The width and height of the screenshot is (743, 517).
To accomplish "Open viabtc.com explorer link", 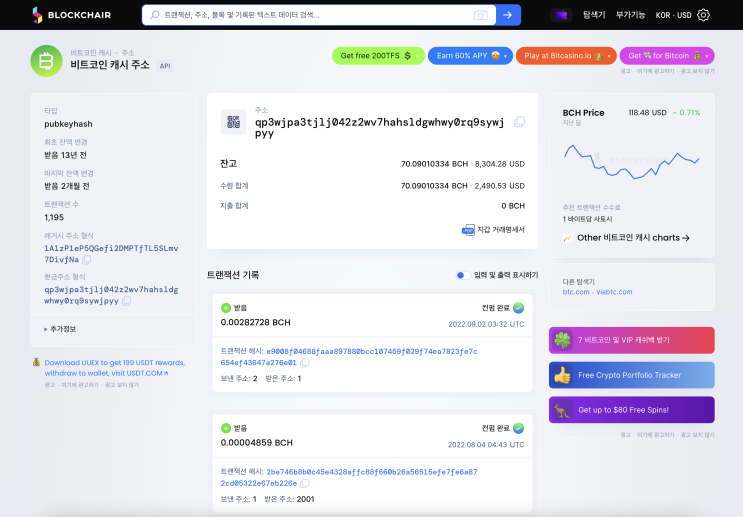I will pos(614,292).
